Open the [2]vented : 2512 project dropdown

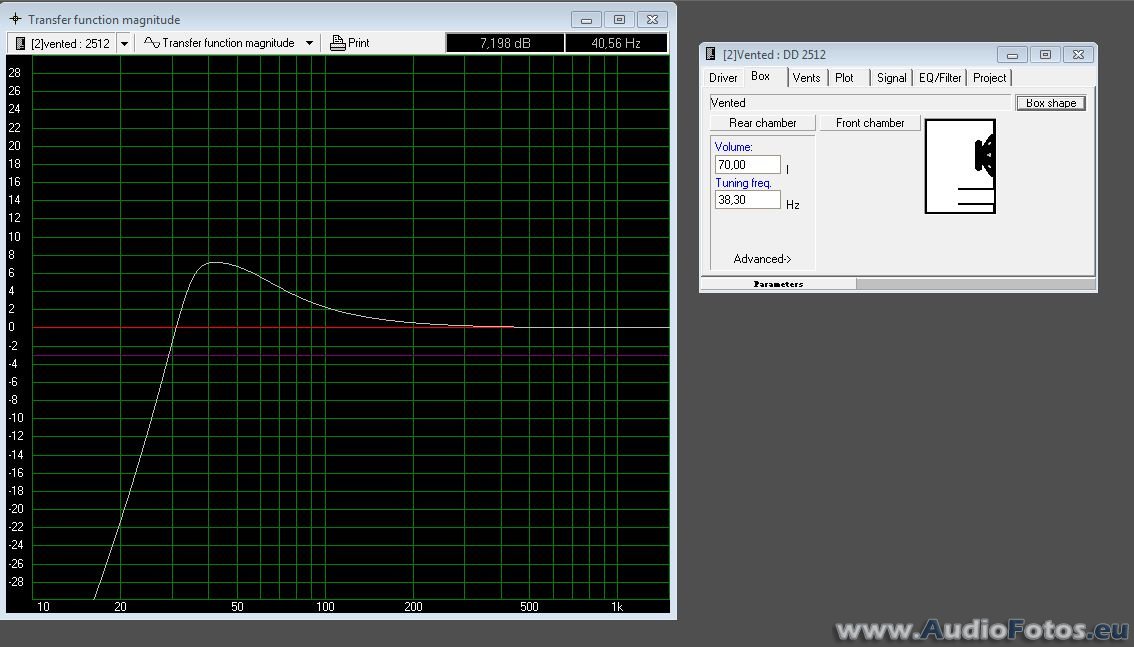[124, 43]
